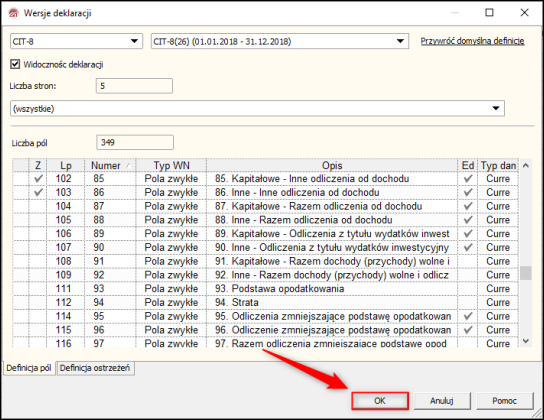Toggle Z checkmark in row 103

coord(38,192)
